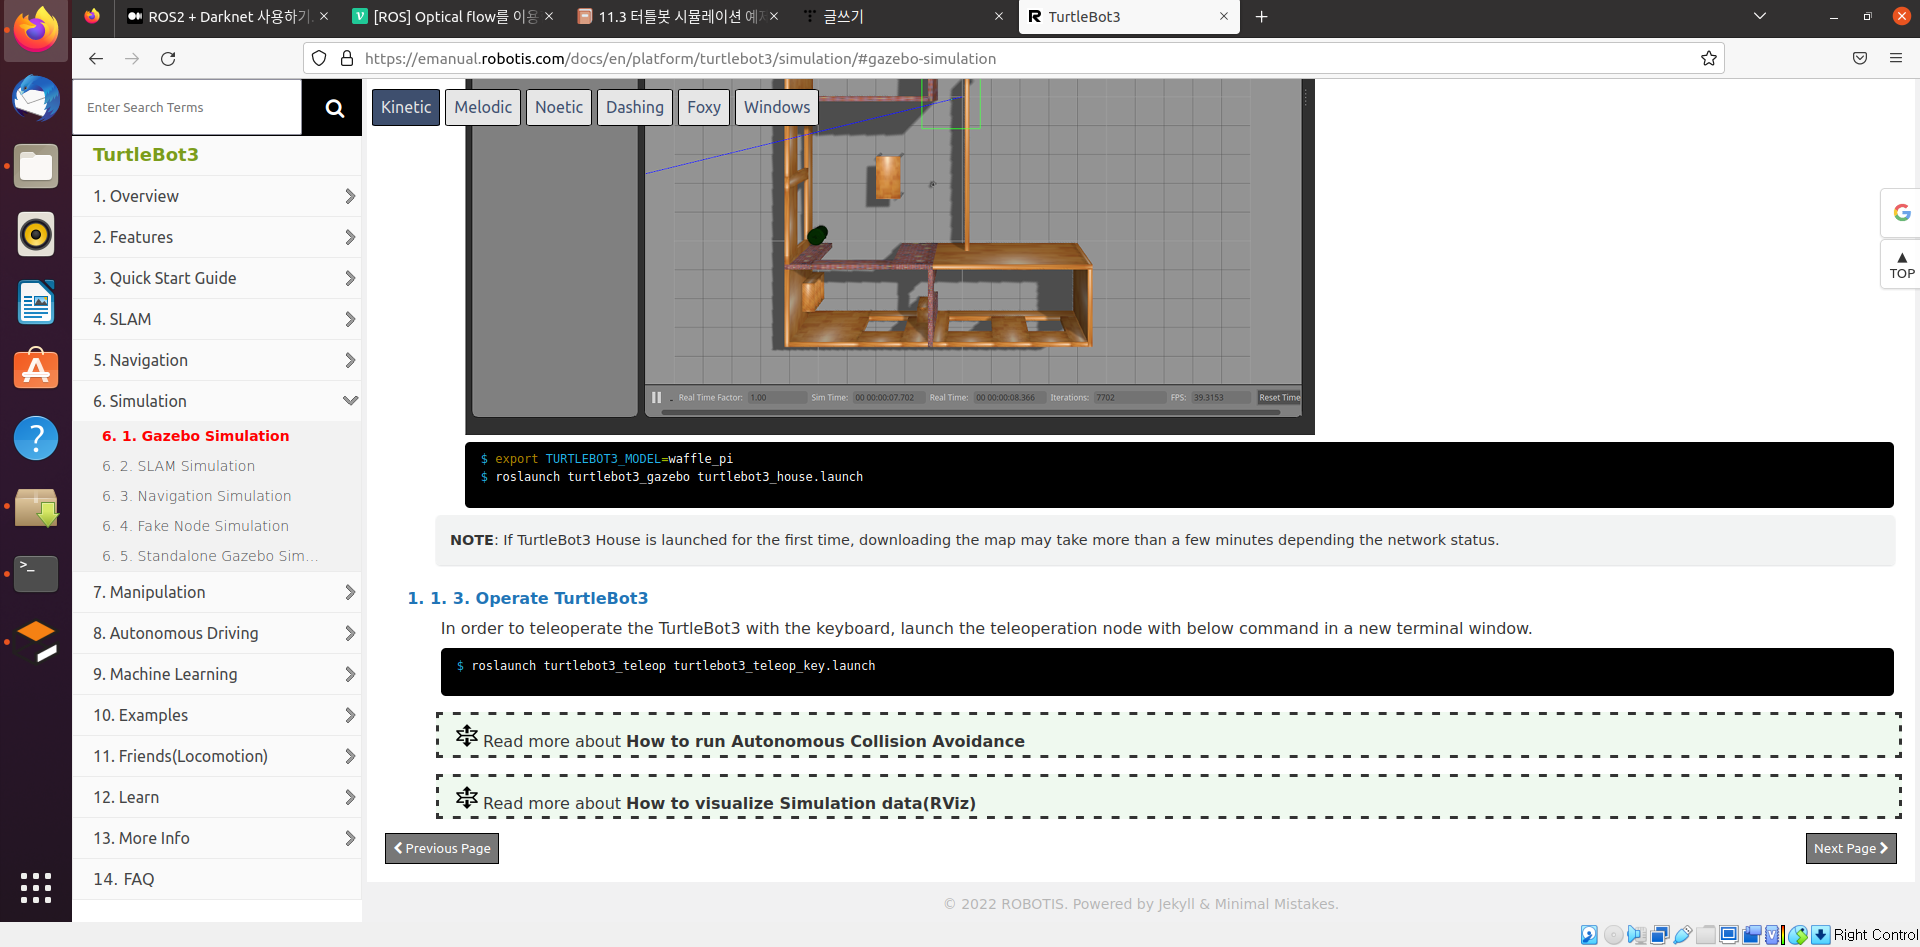This screenshot has width=1920, height=947.
Task: Launch Thunderbird mail from the dock
Action: tap(36, 98)
